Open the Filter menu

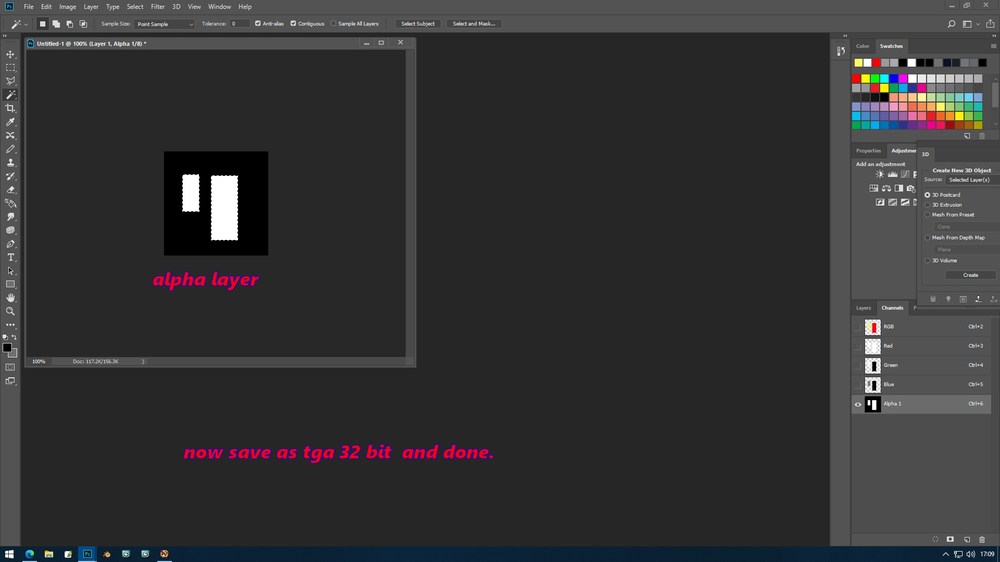pyautogui.click(x=158, y=6)
